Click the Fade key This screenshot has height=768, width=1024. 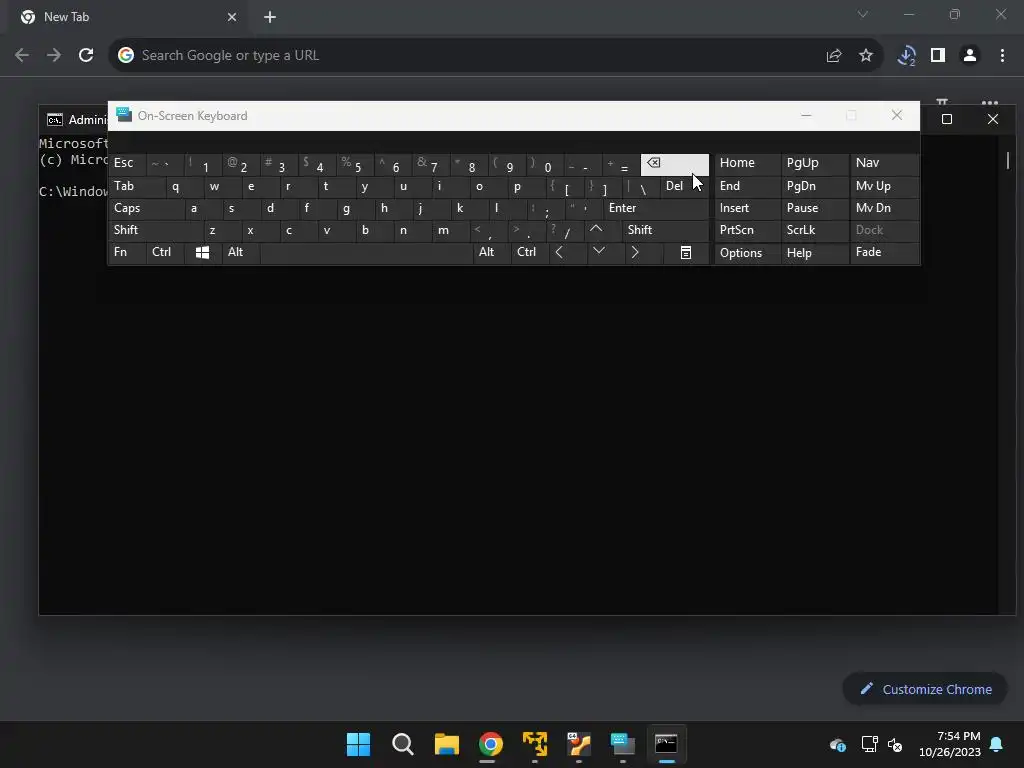tap(884, 253)
